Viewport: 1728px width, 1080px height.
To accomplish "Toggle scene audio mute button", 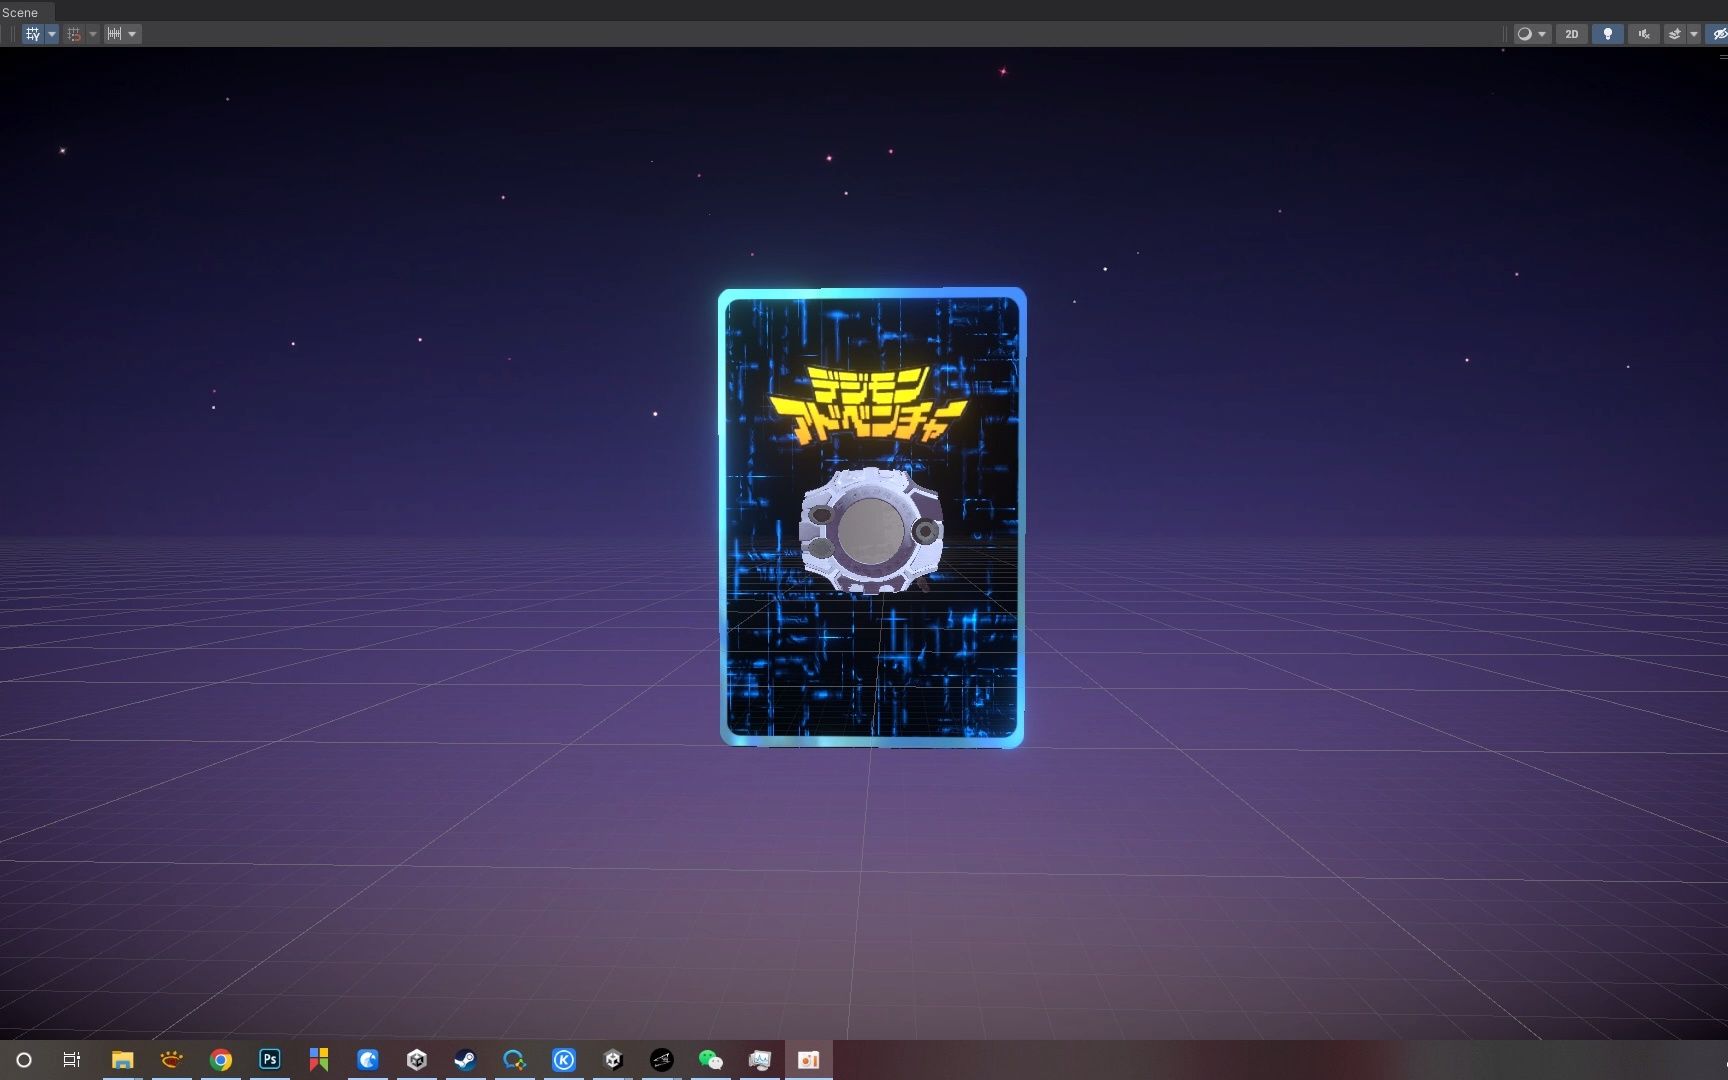I will click(x=1644, y=34).
